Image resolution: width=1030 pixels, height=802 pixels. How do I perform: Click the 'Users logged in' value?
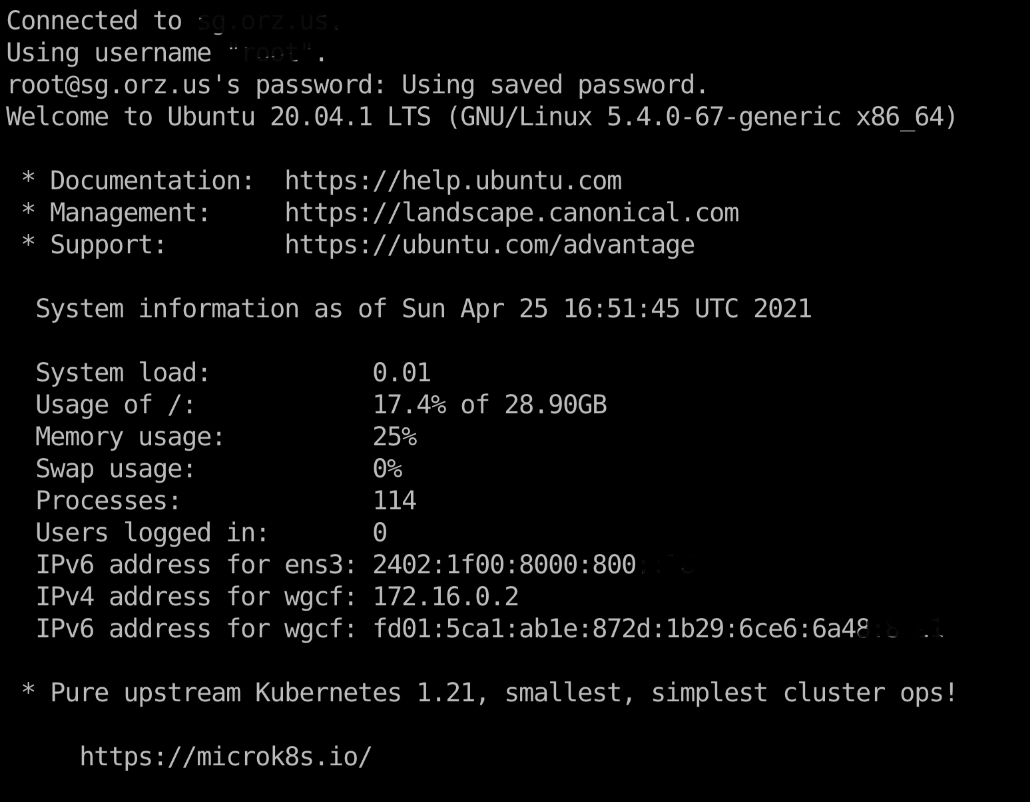point(380,533)
